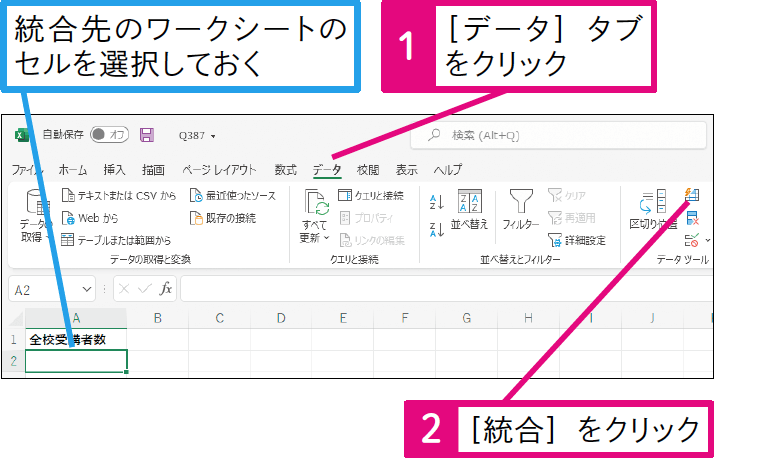Screen dimensions: 783x458
Task: Select row 1 header
Action: [x=13, y=340]
